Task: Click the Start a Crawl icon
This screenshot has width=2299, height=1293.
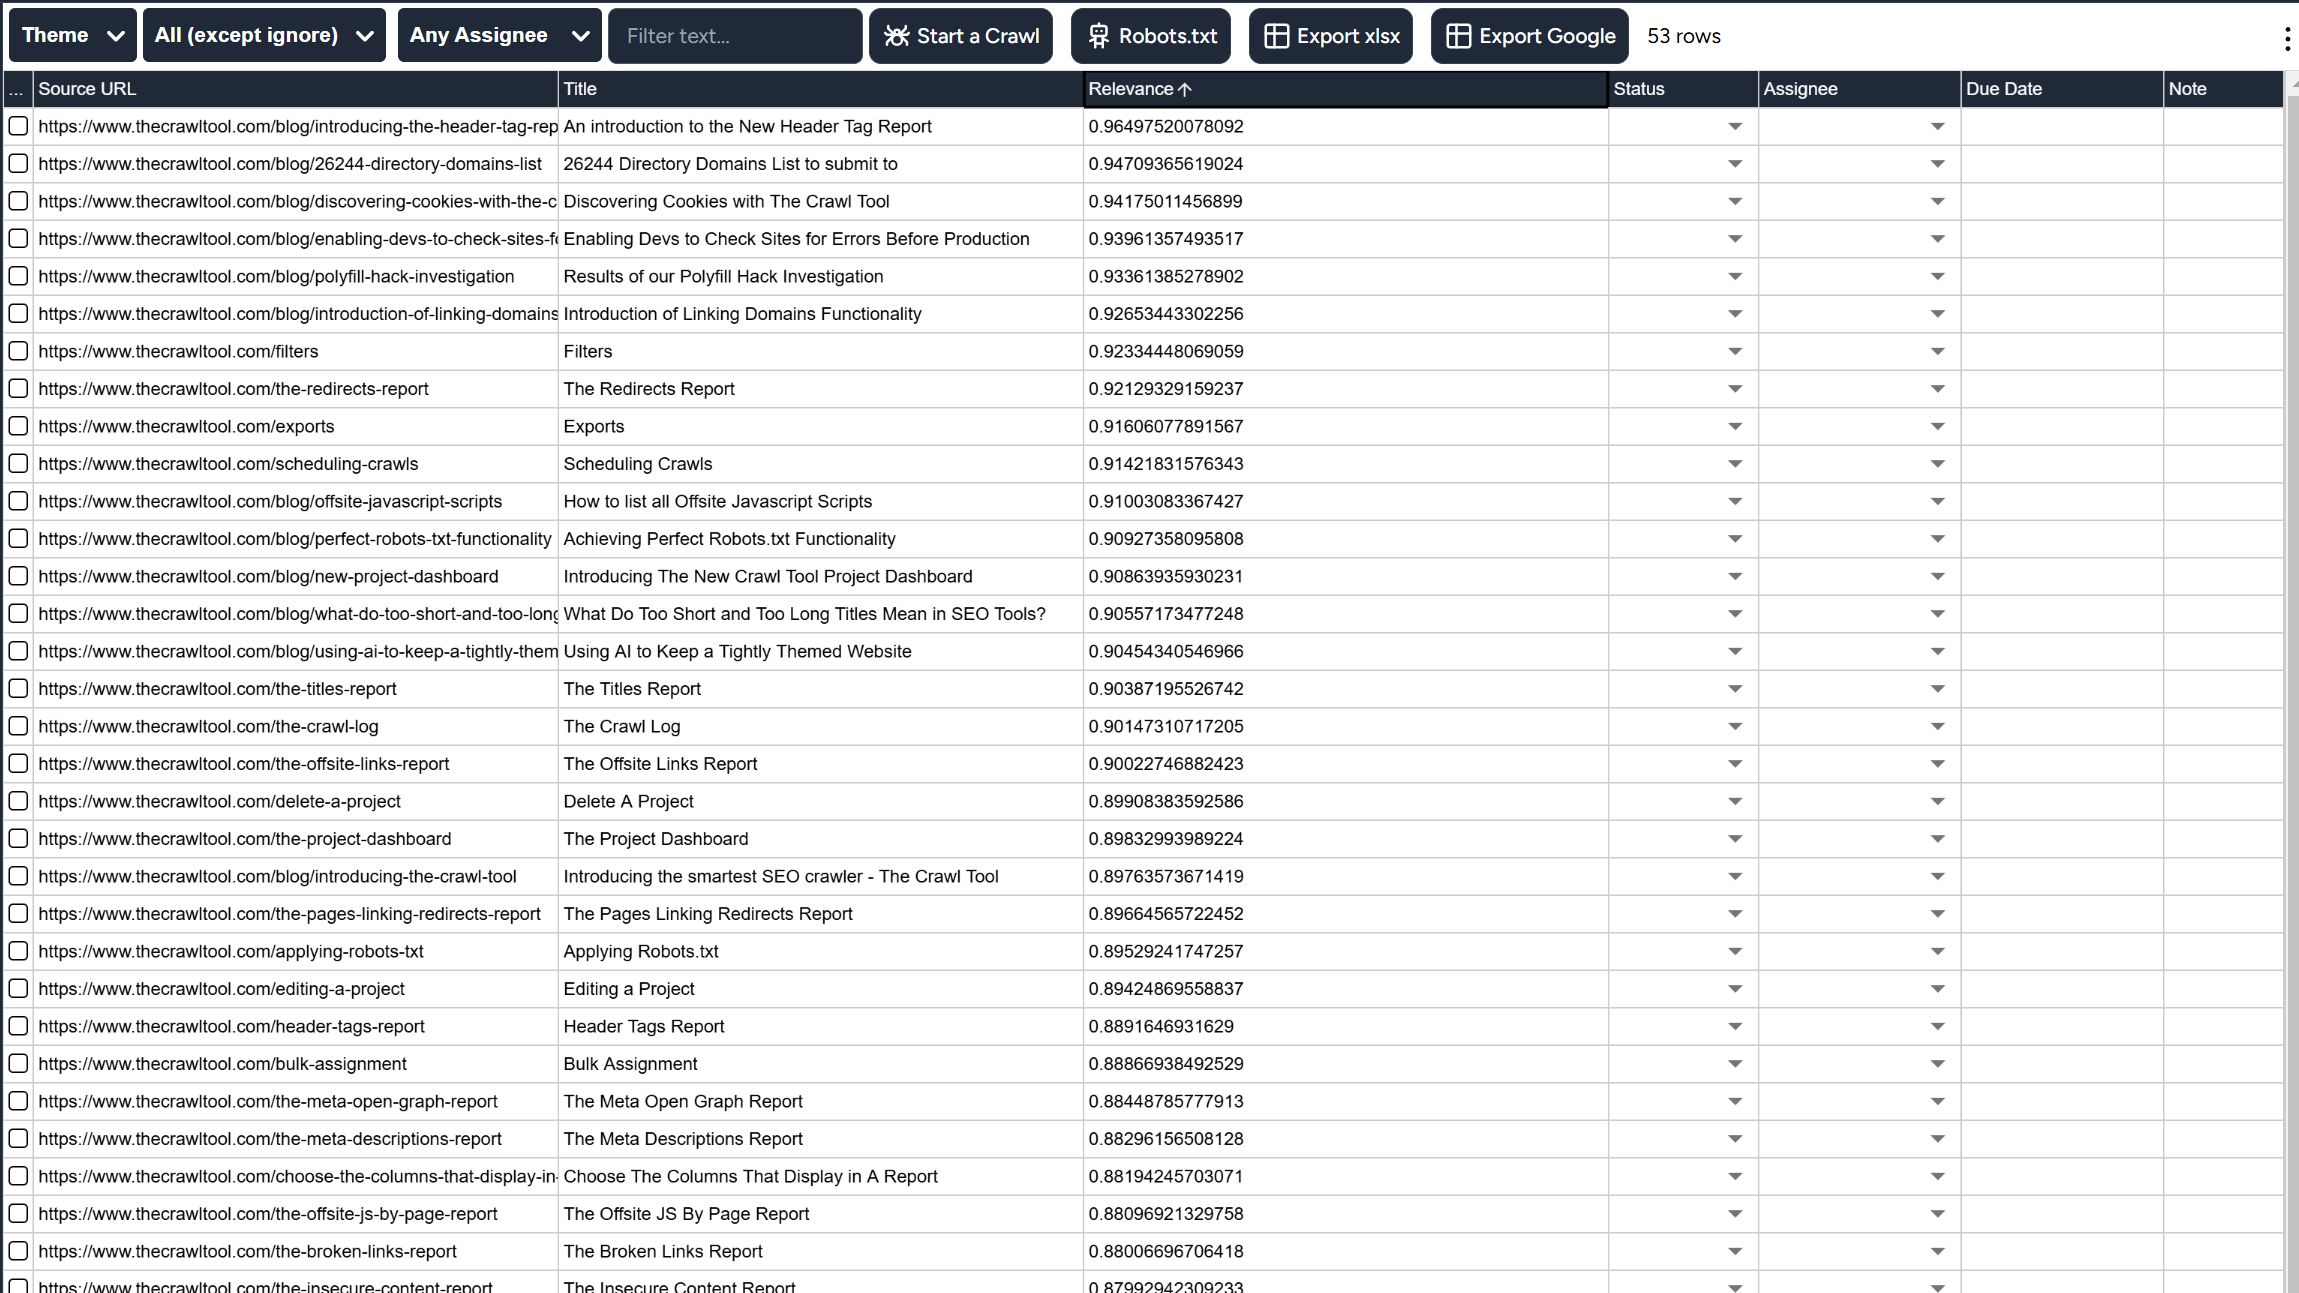Action: [x=898, y=35]
